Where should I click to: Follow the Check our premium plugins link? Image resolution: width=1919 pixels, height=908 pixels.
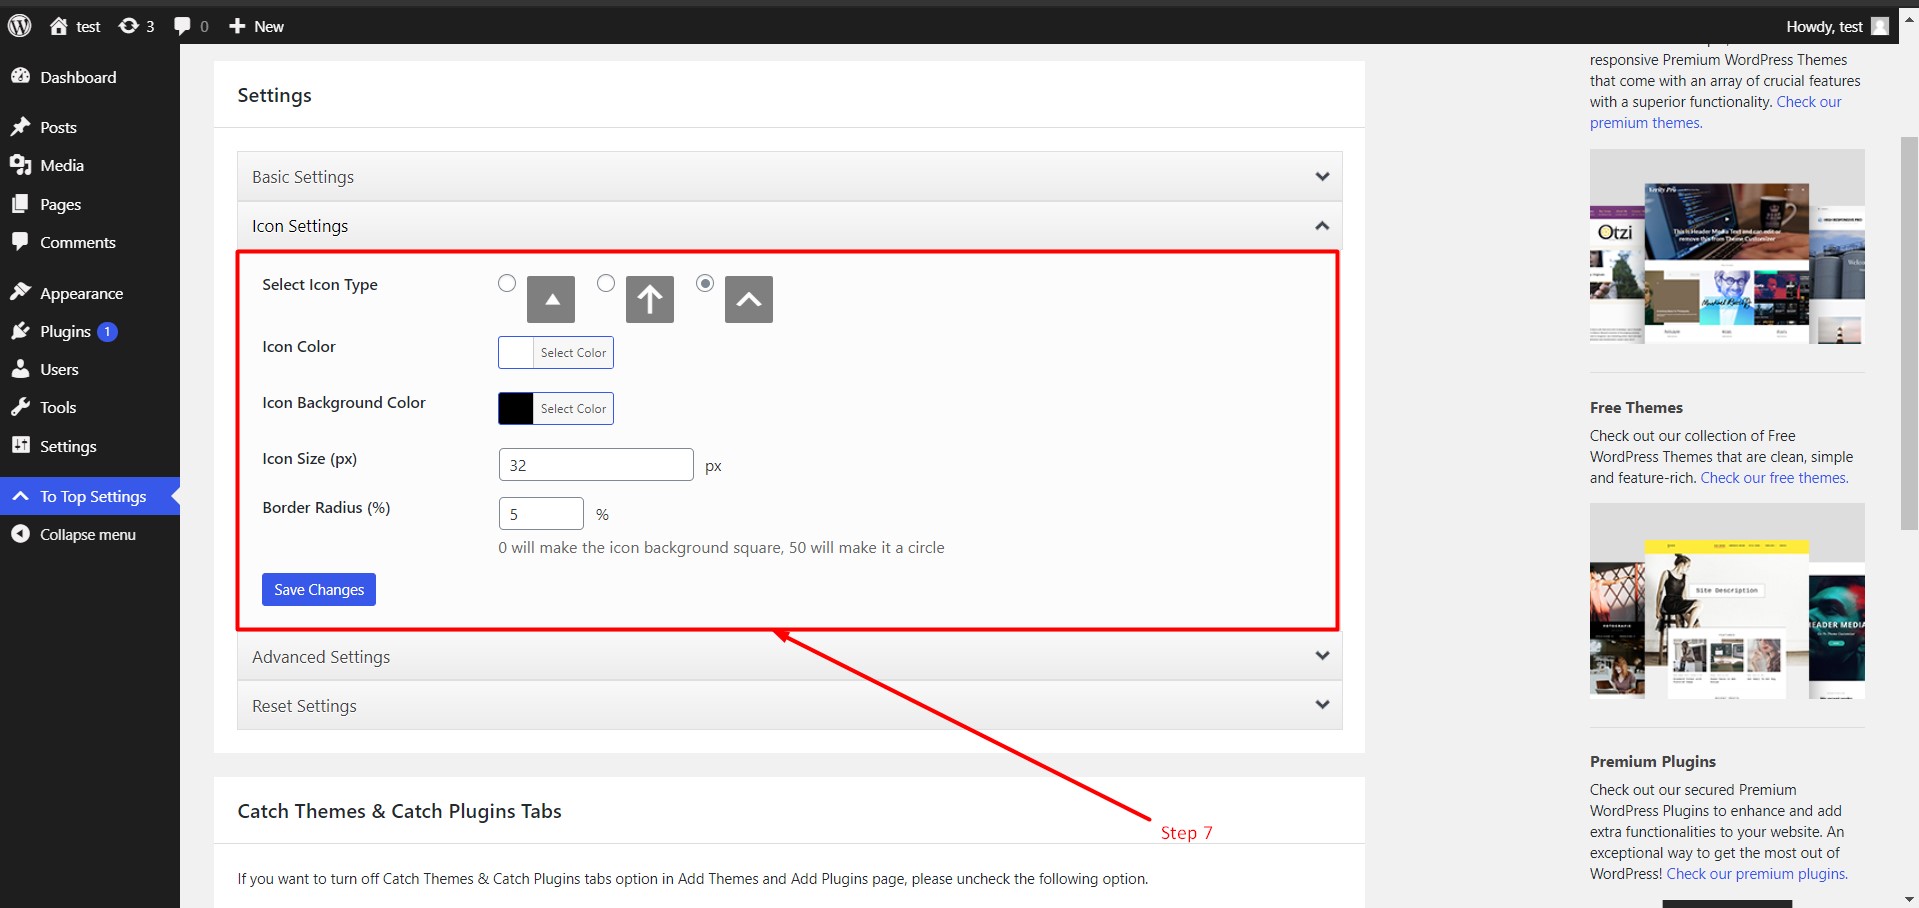1757,874
